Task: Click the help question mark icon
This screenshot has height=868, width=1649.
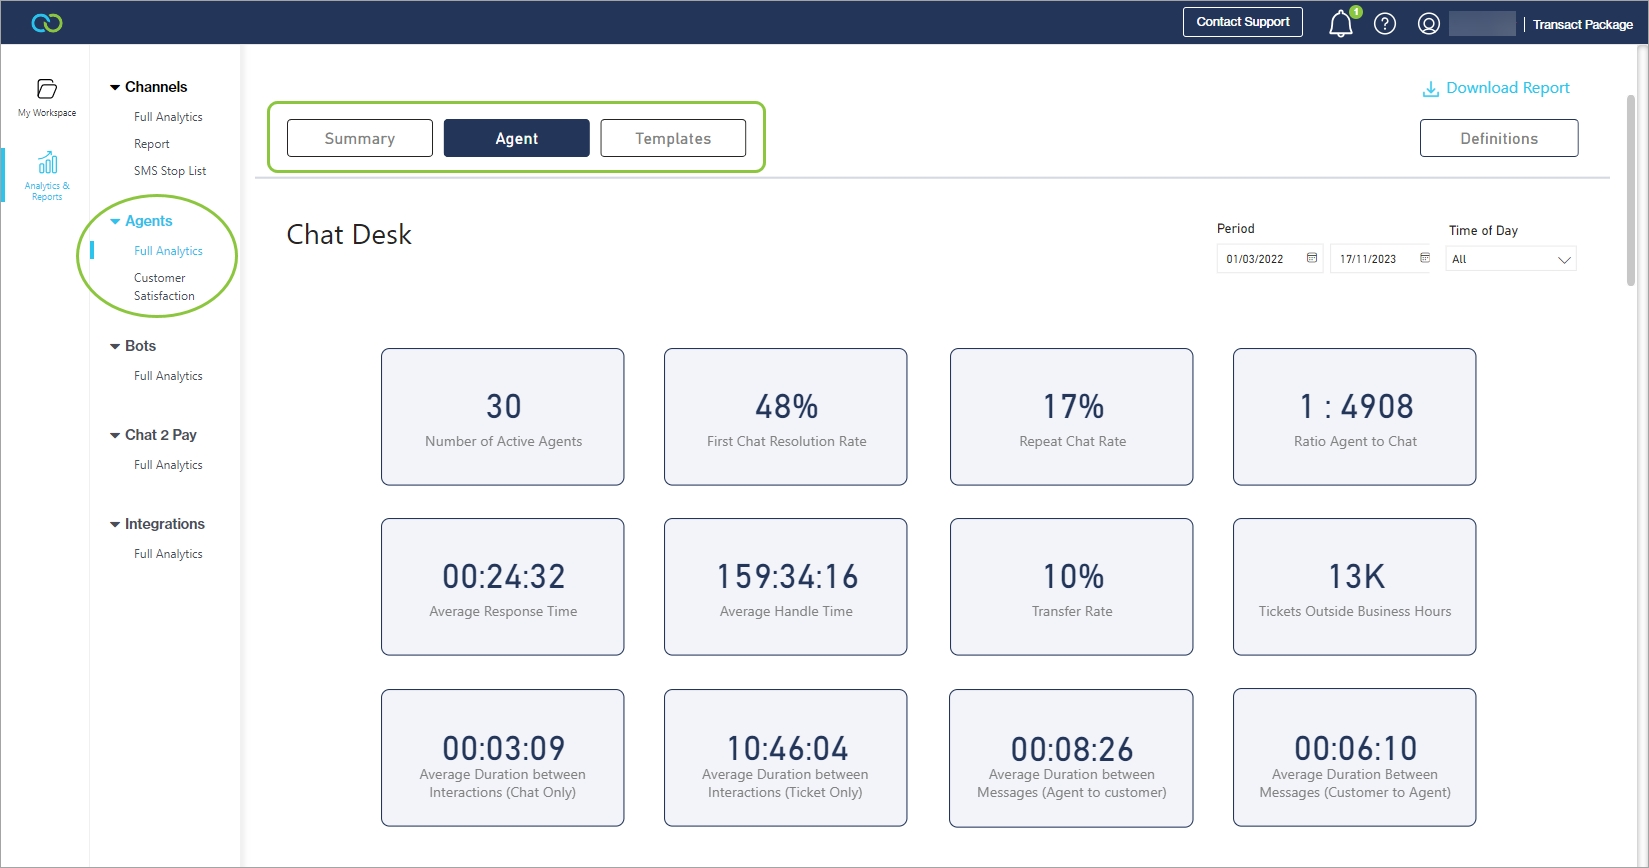Action: 1385,24
